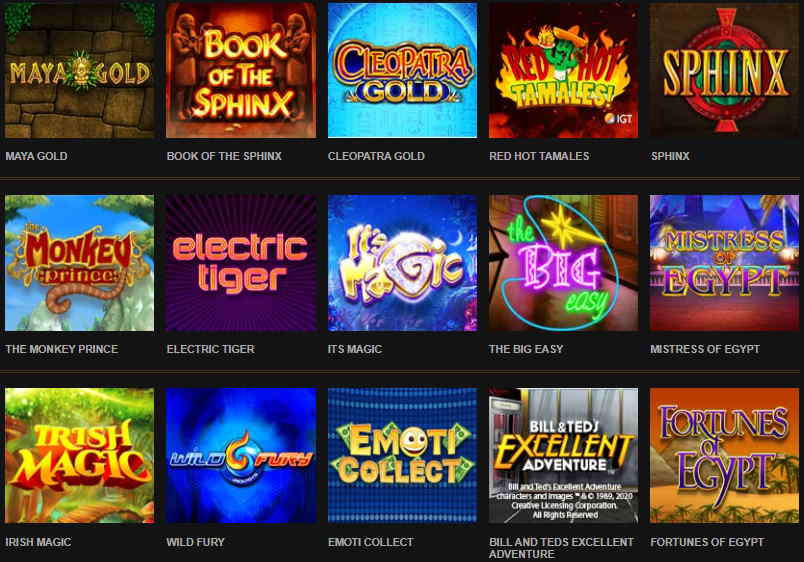Screen dimensions: 804x562
Task: Open Bill & Ted's Excellent Adventure thumbnail
Action: pyautogui.click(x=564, y=456)
